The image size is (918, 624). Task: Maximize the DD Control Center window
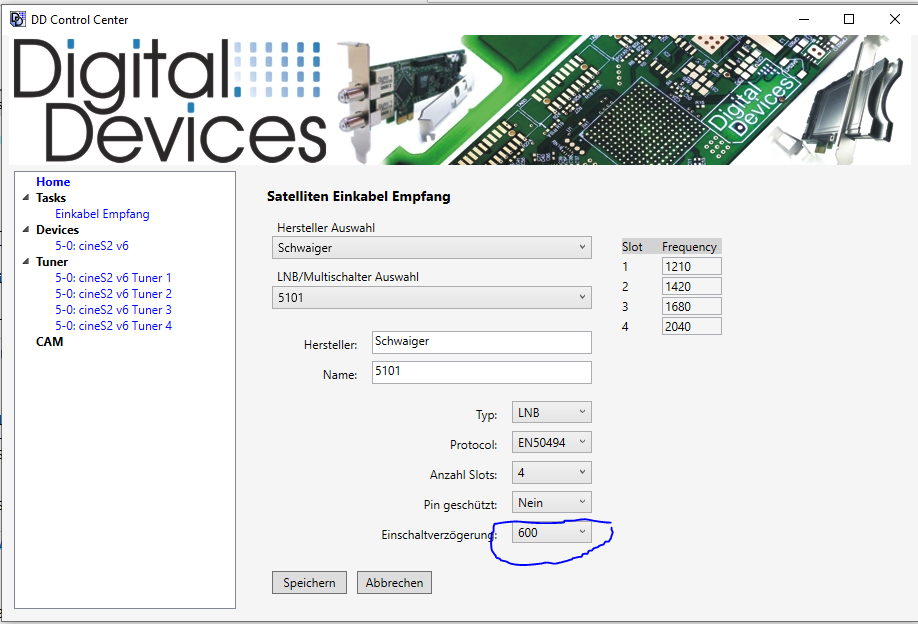coord(849,19)
